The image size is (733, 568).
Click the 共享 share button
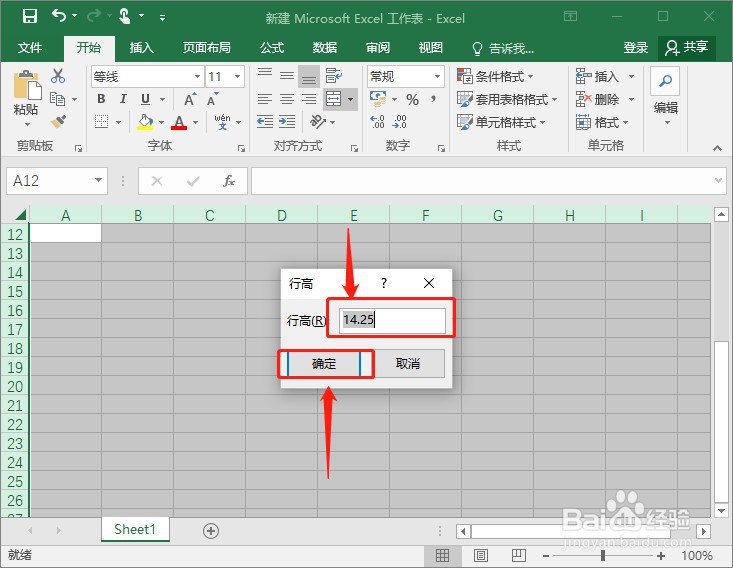[x=687, y=48]
